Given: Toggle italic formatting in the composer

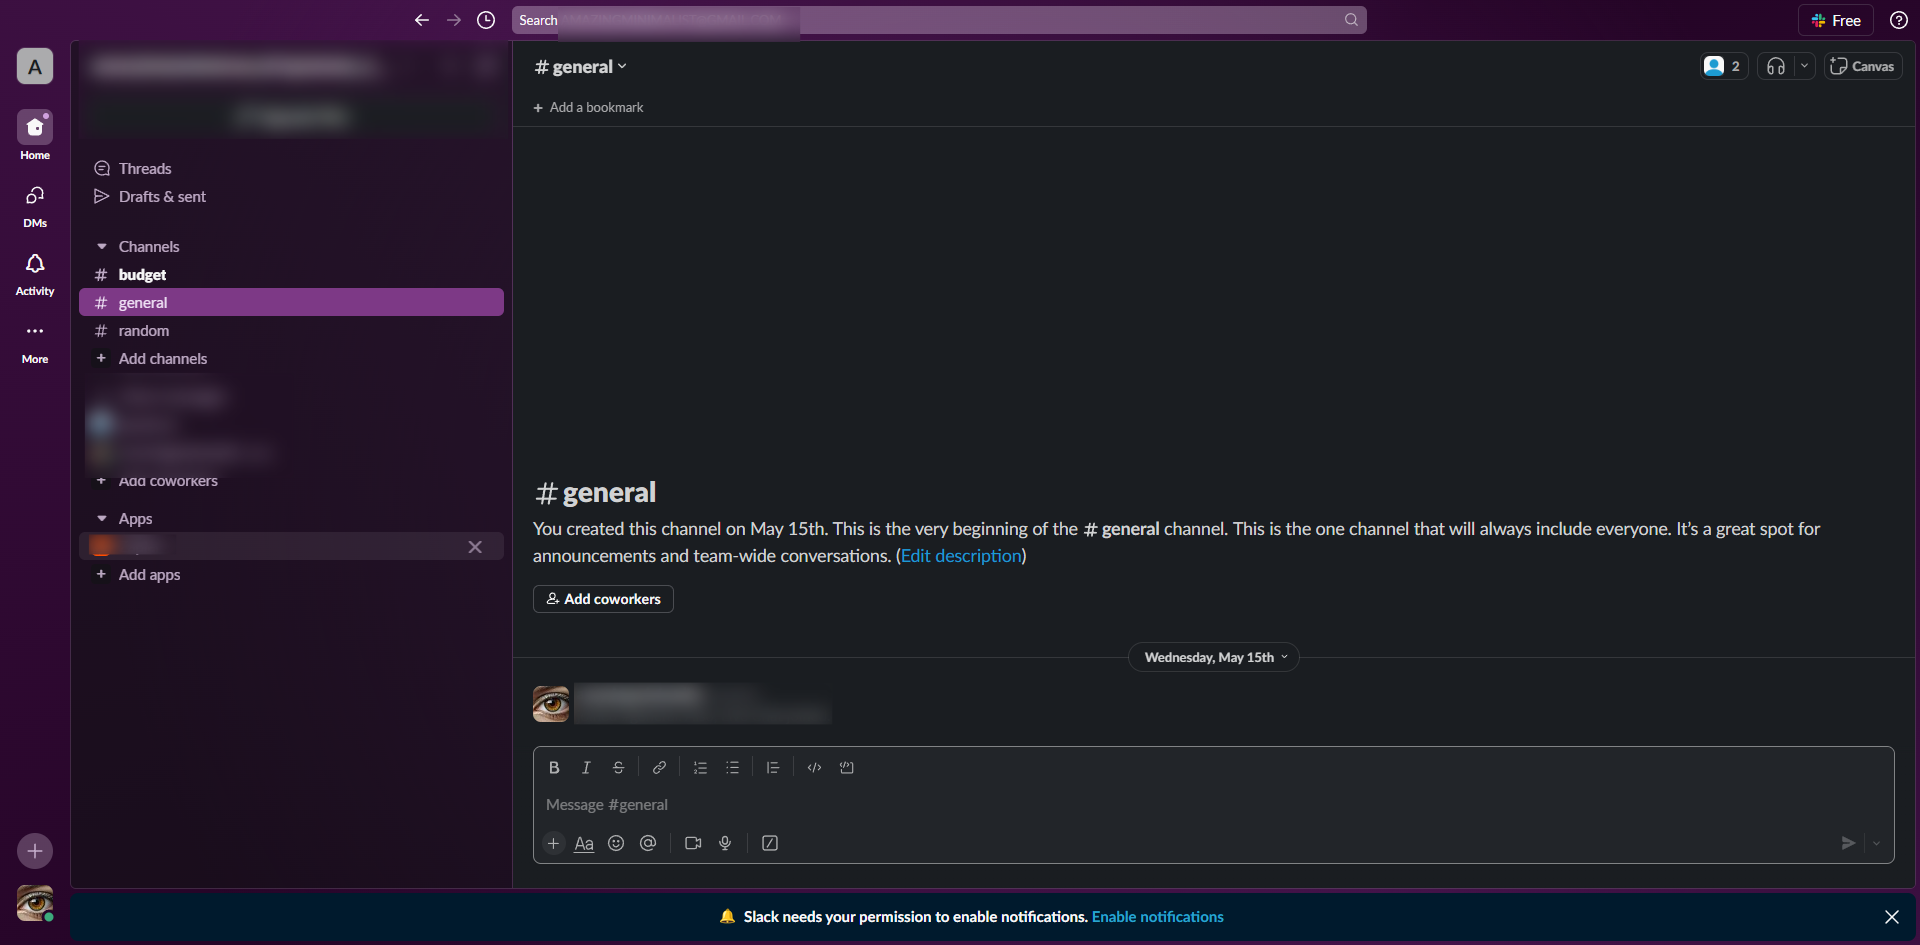Looking at the screenshot, I should click(586, 768).
